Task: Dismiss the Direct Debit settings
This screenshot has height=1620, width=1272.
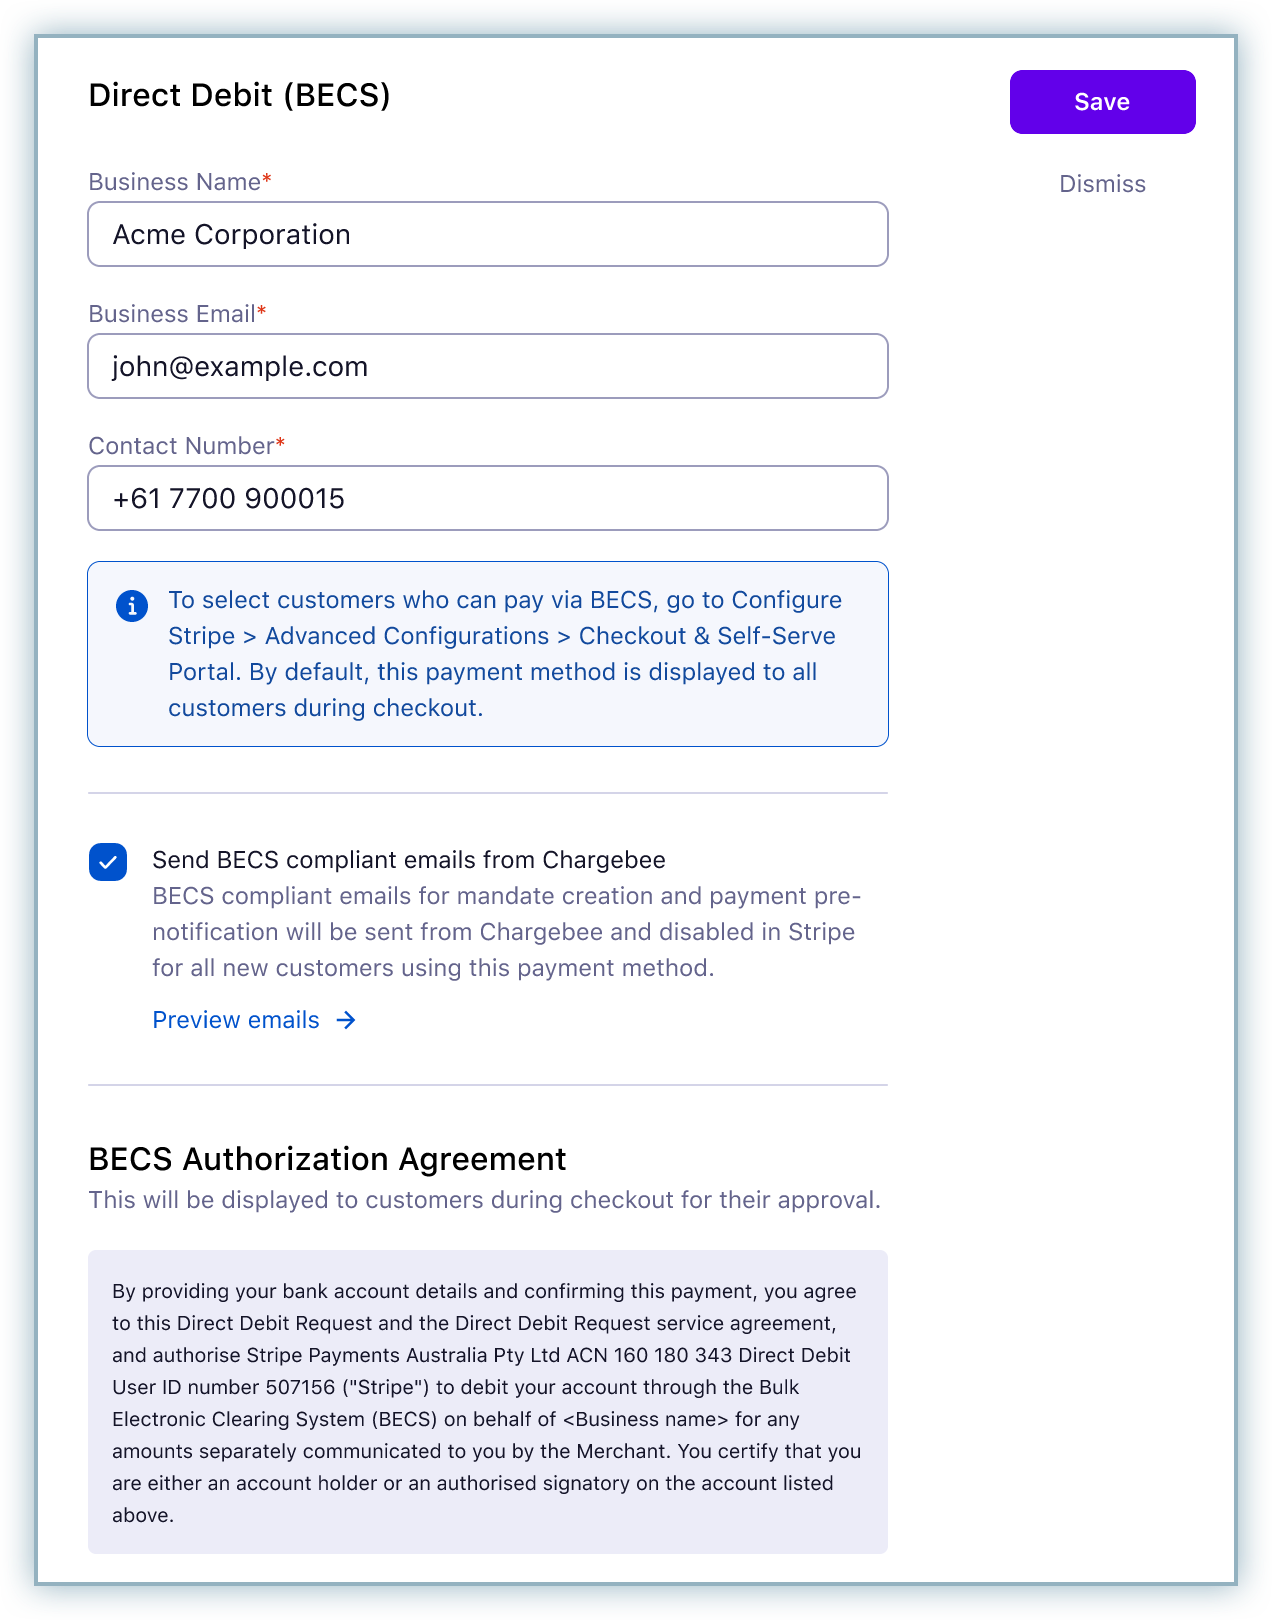Action: tap(1102, 184)
